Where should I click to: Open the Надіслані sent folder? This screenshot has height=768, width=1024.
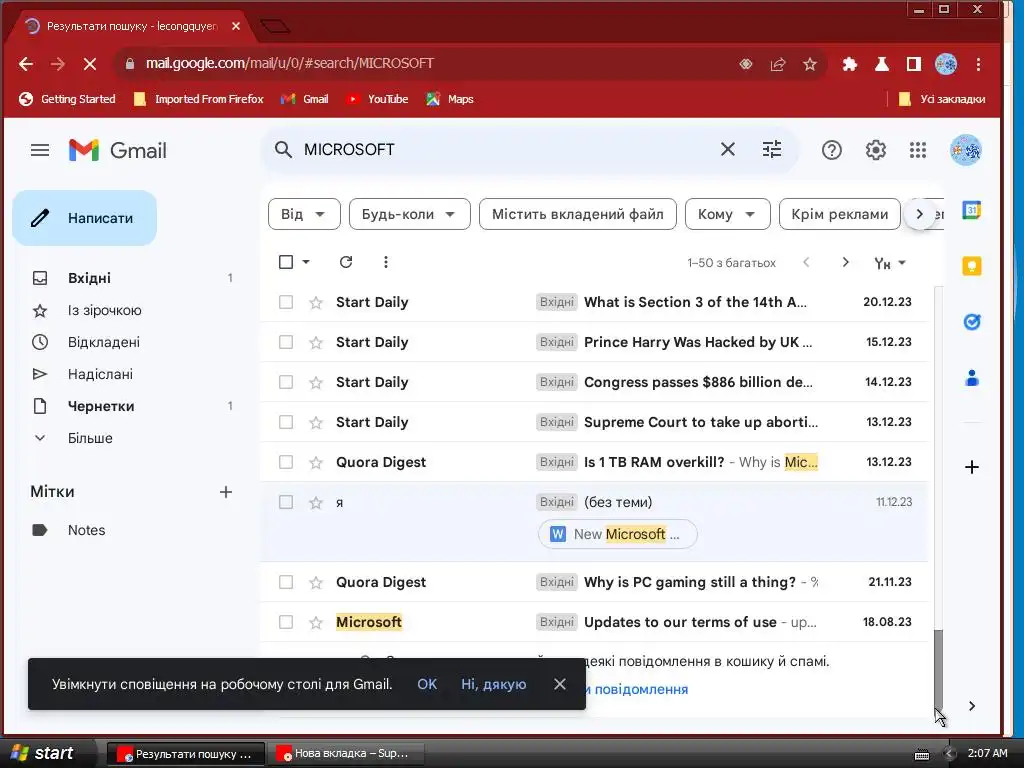(101, 374)
